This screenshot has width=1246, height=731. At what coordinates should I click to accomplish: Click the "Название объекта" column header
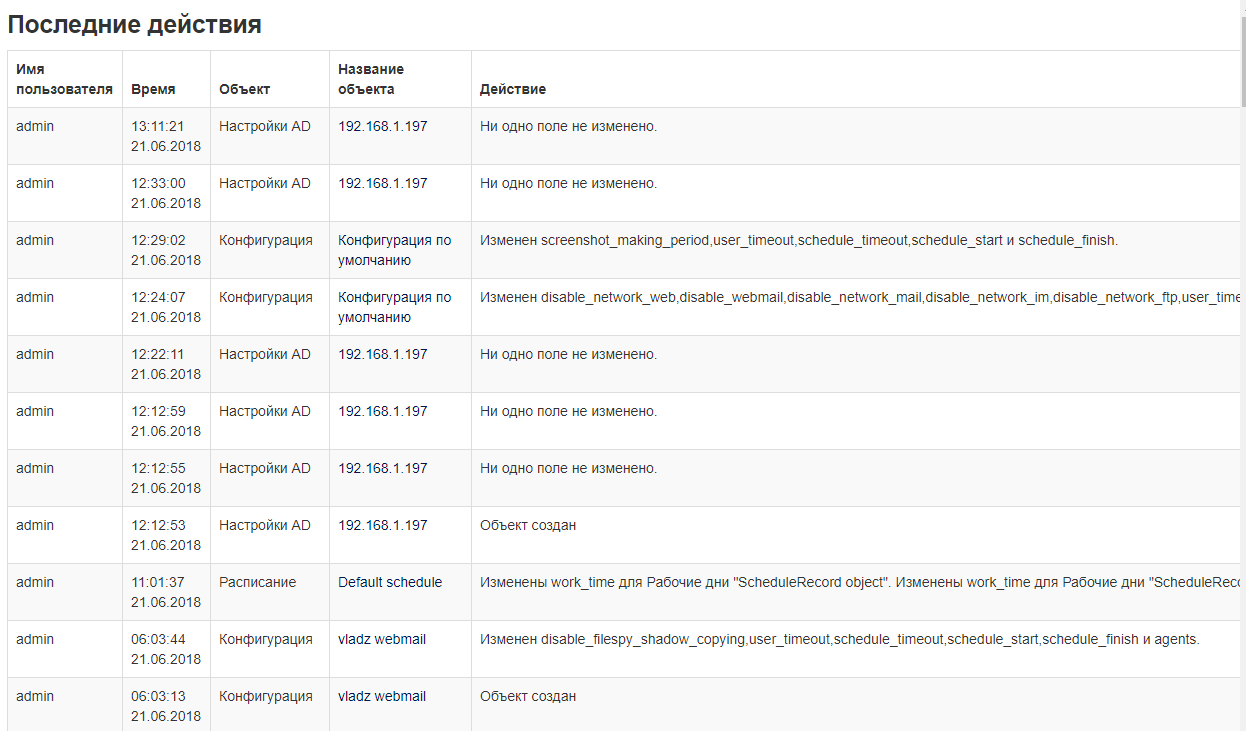(x=371, y=79)
